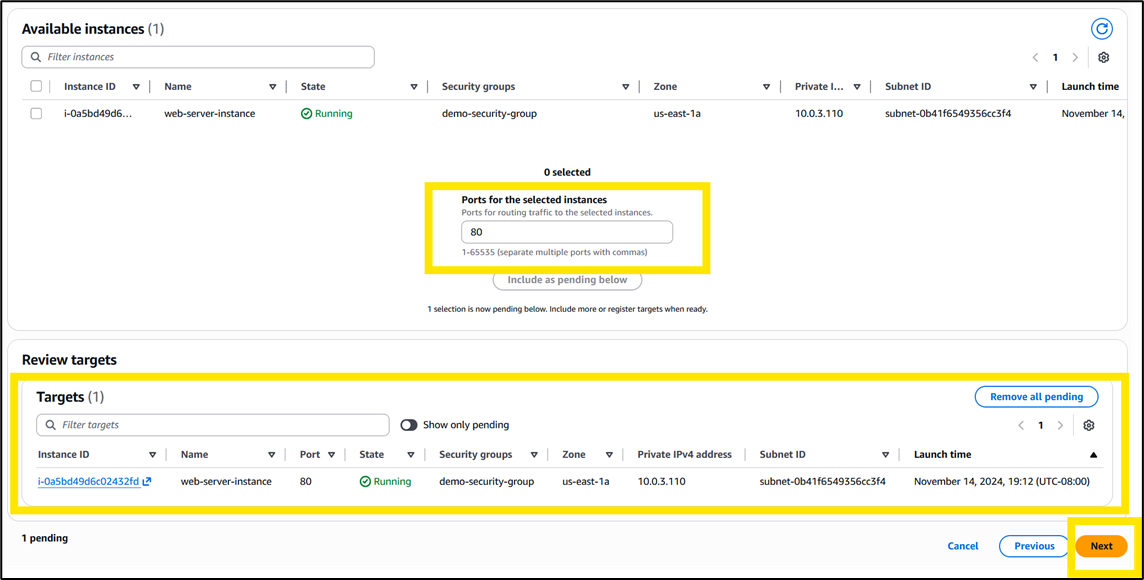
Task: Click Remove all pending button
Action: [x=1036, y=397]
